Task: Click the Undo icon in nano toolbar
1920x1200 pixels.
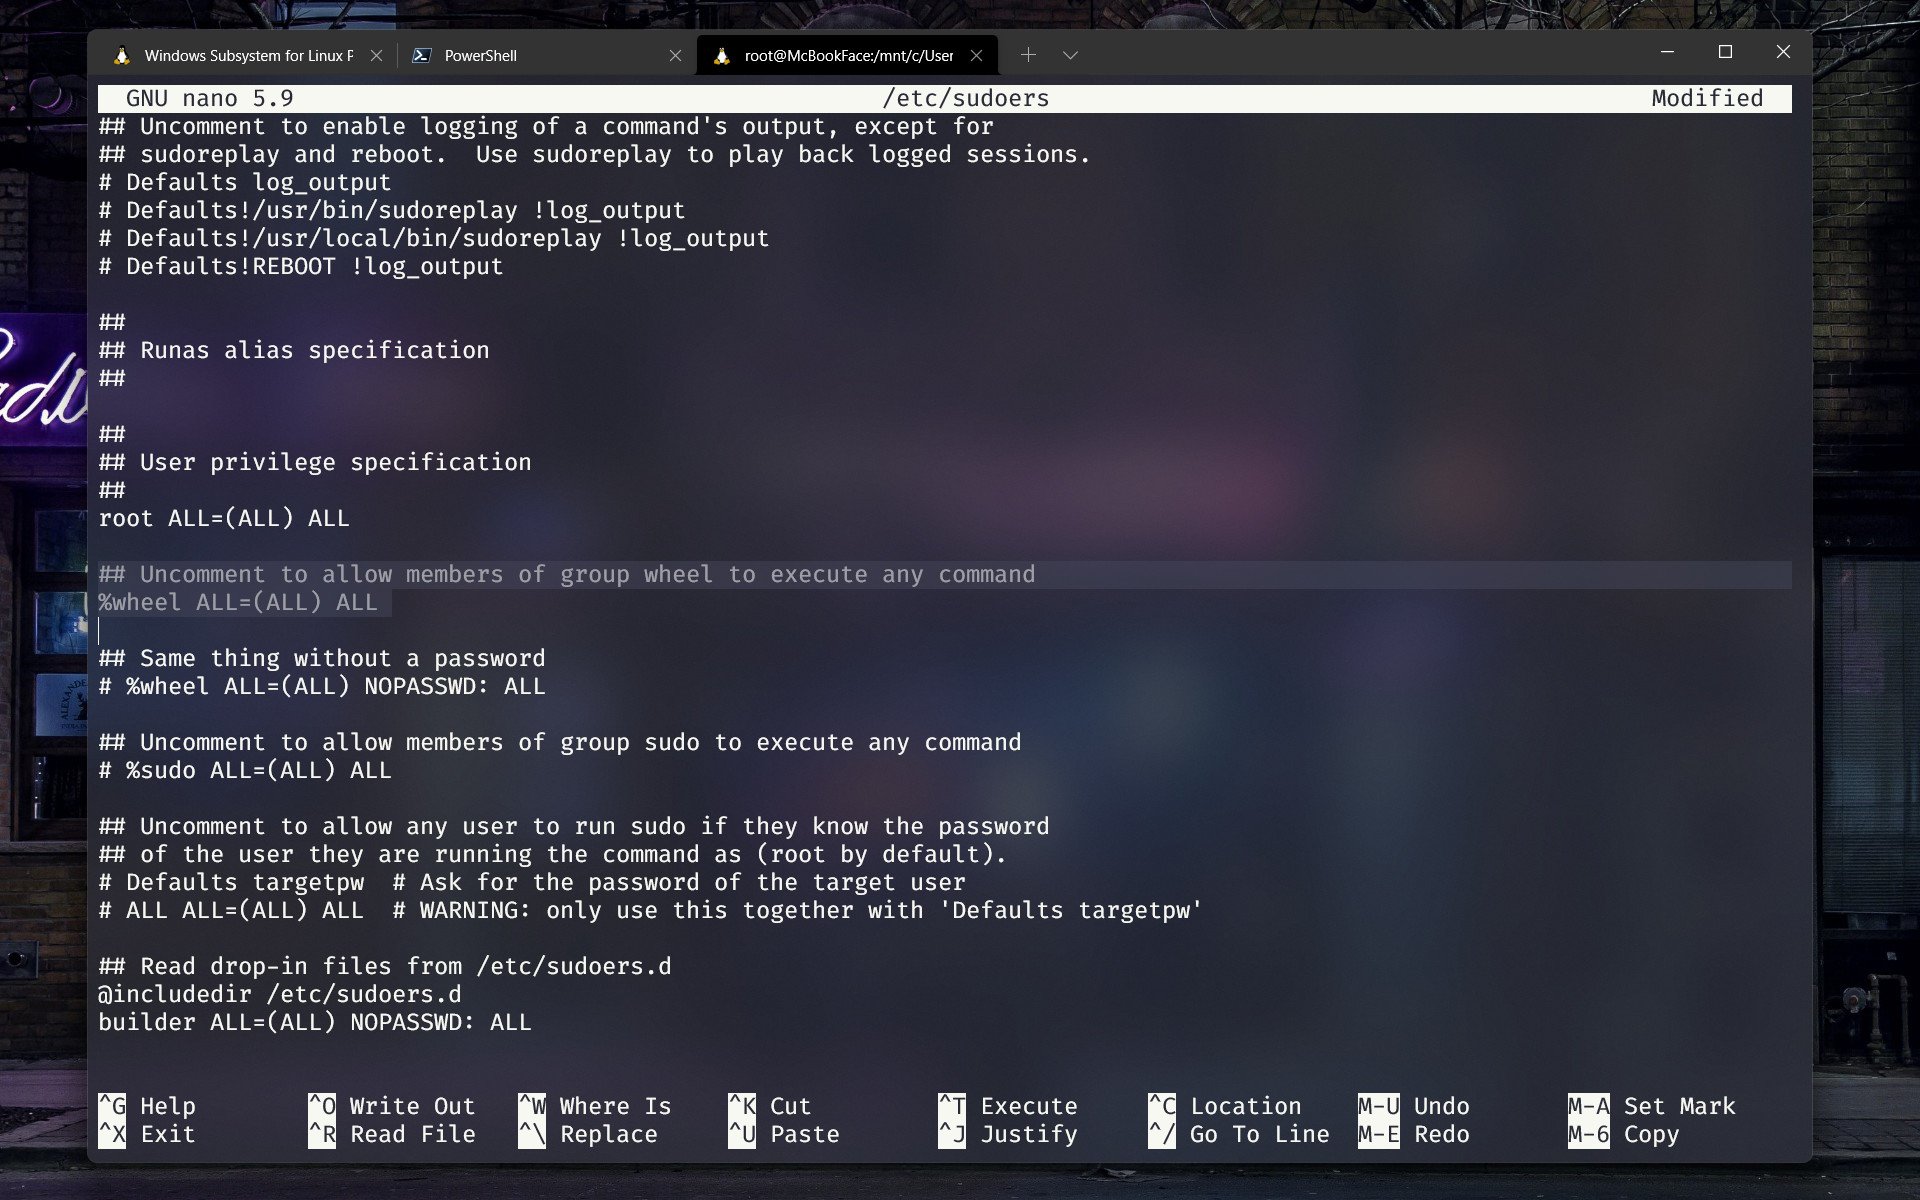Action: click(1377, 1106)
